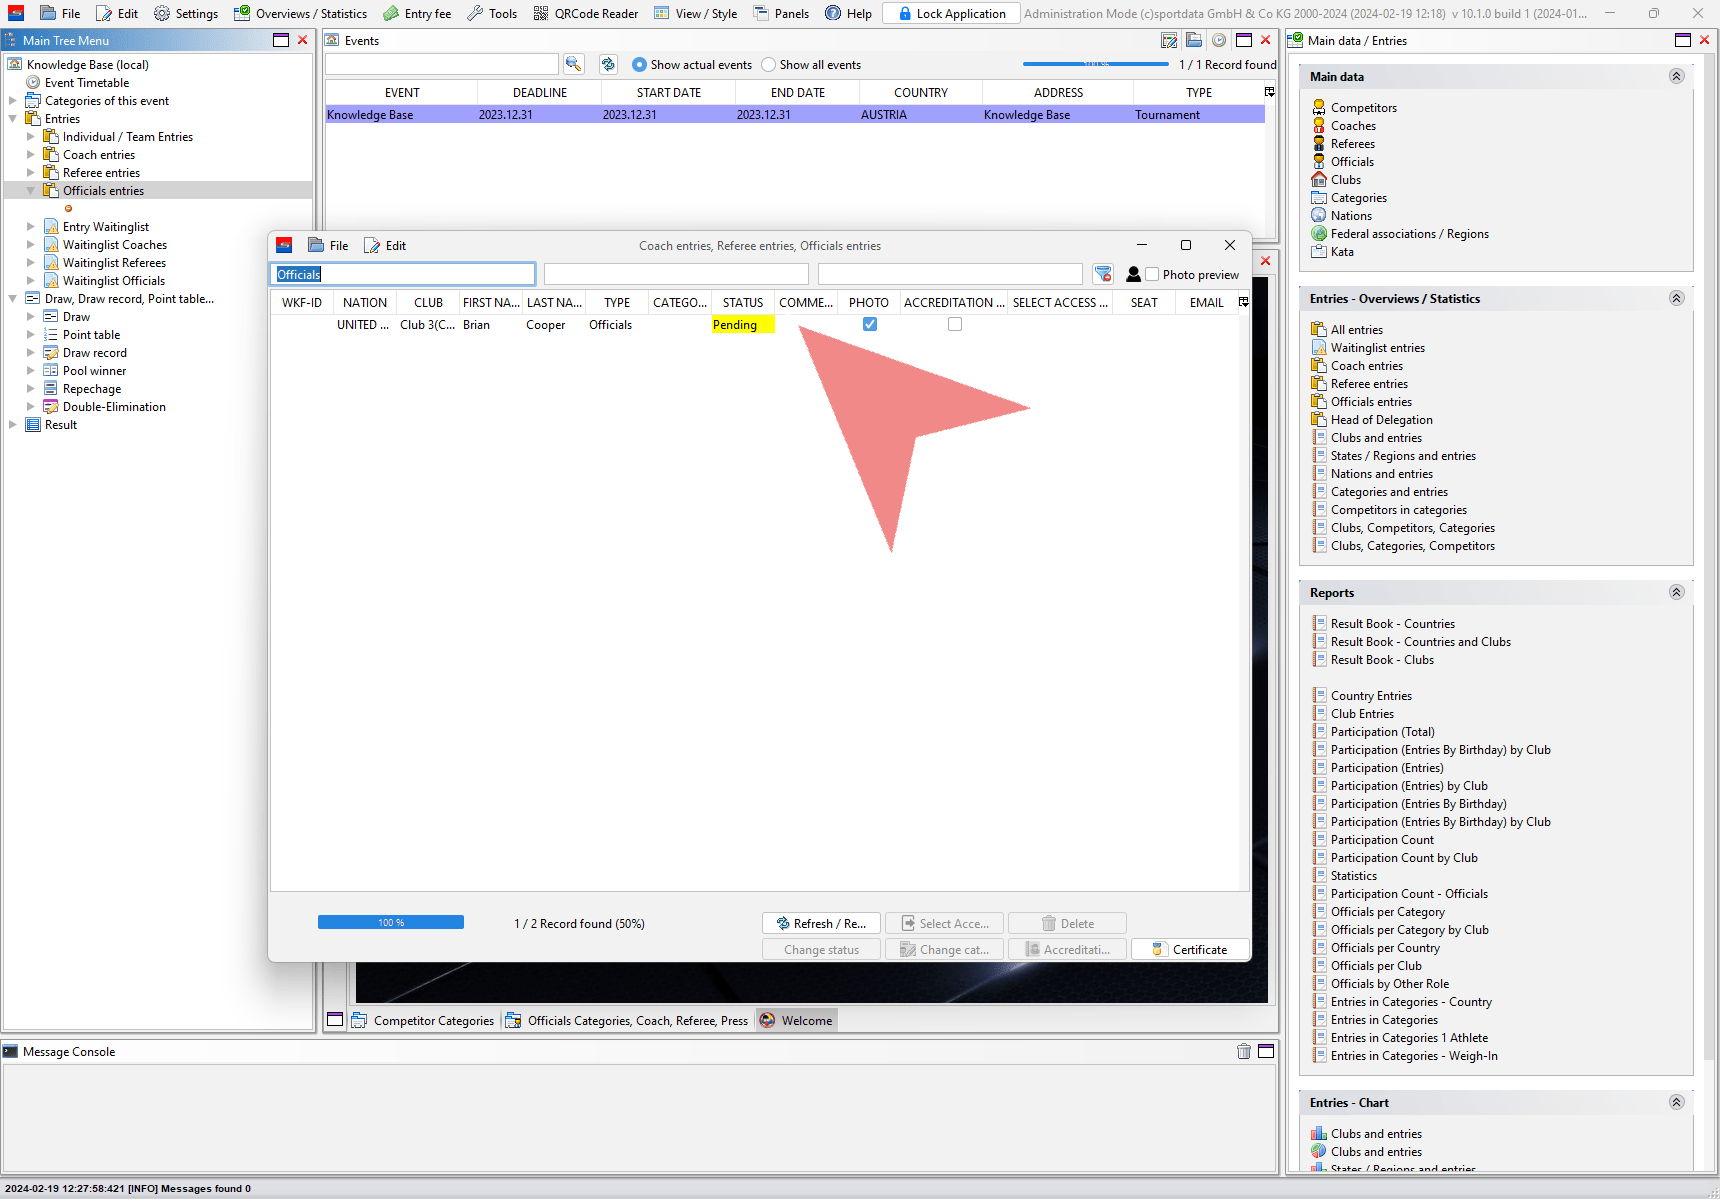Click the Refresh / Re... button
Image resolution: width=1720 pixels, height=1200 pixels.
click(x=821, y=923)
